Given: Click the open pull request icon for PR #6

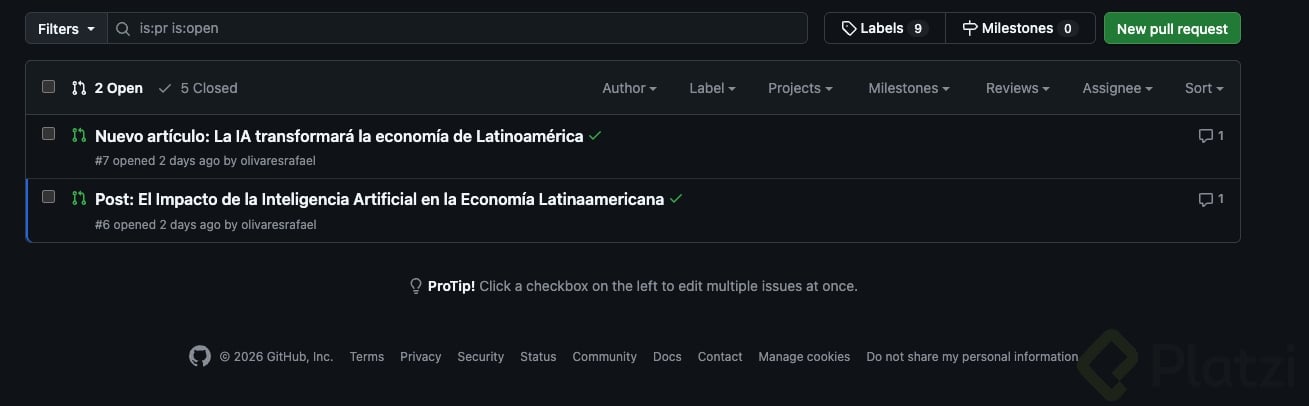Looking at the screenshot, I should point(79,198).
